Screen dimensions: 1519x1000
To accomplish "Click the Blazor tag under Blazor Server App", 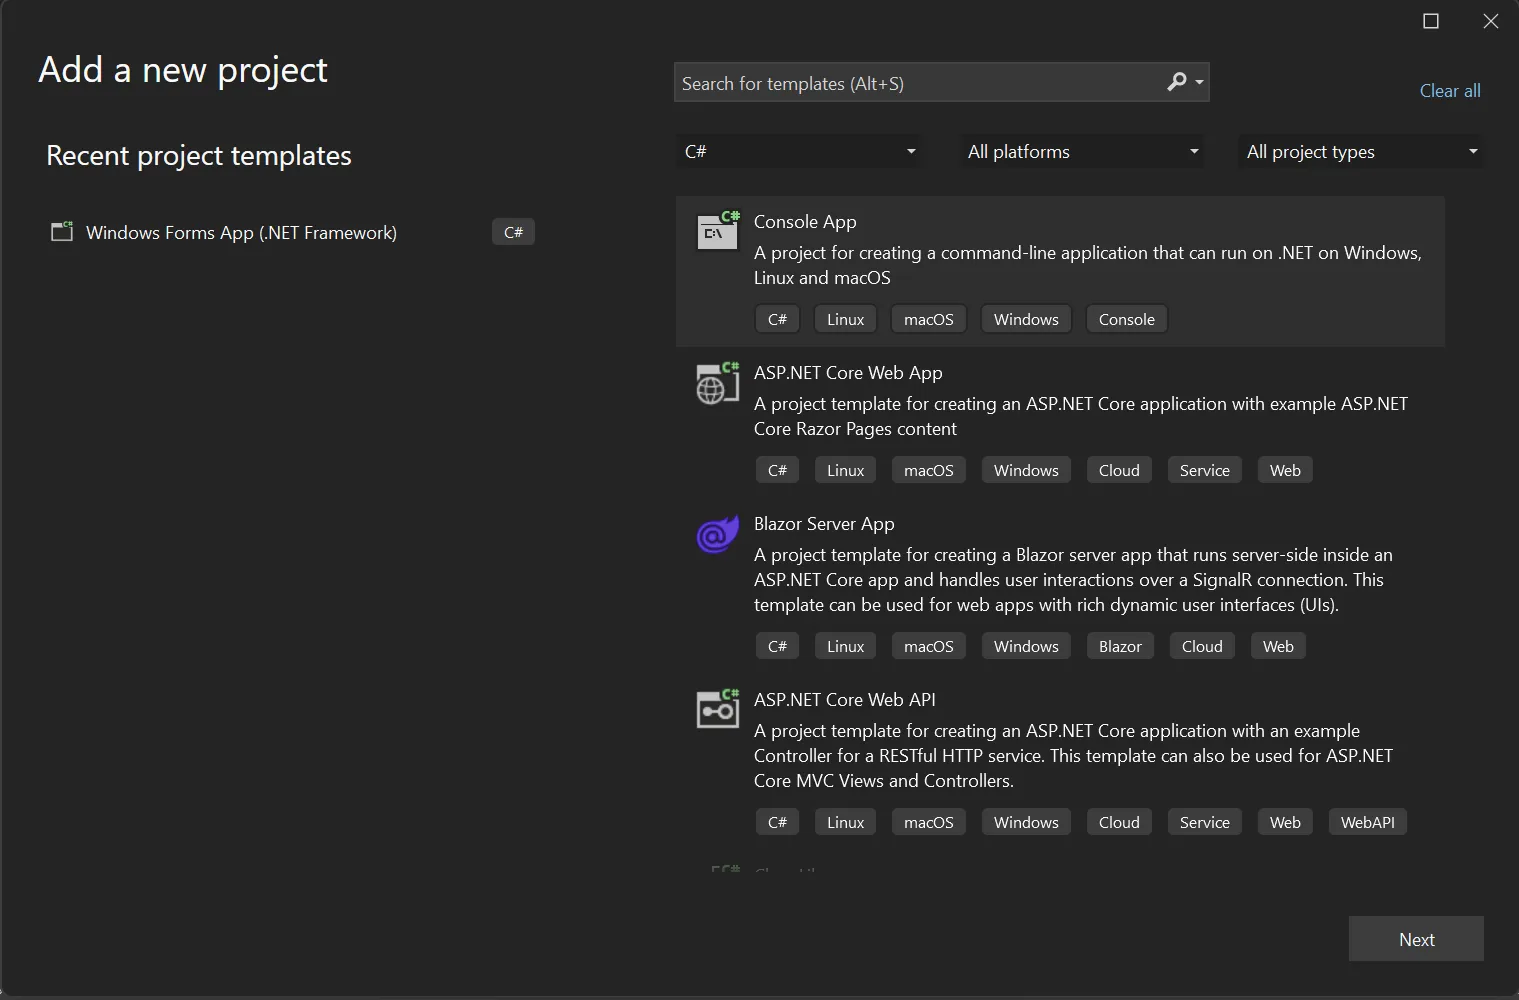I will [1120, 647].
